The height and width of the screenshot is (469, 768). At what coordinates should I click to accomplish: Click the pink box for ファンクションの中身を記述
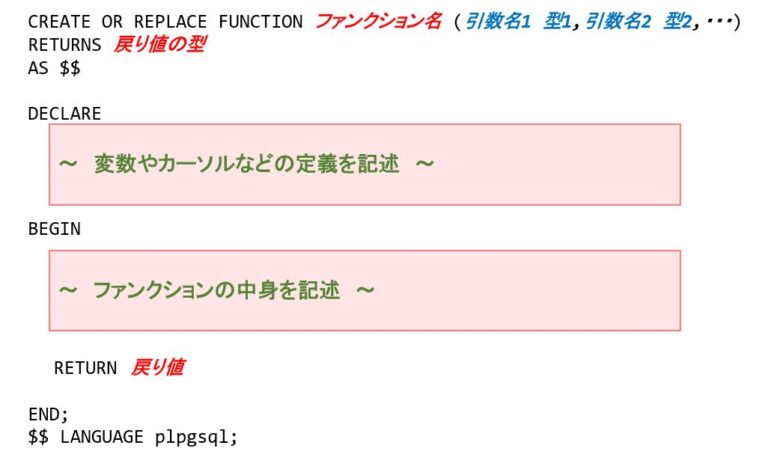(364, 290)
